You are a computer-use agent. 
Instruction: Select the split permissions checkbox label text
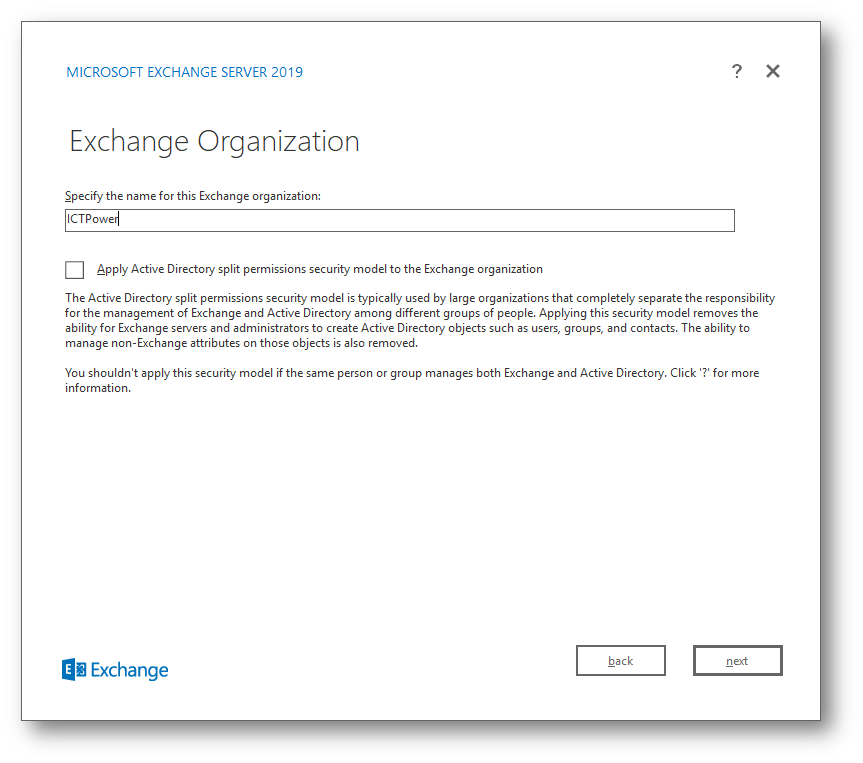pos(320,269)
